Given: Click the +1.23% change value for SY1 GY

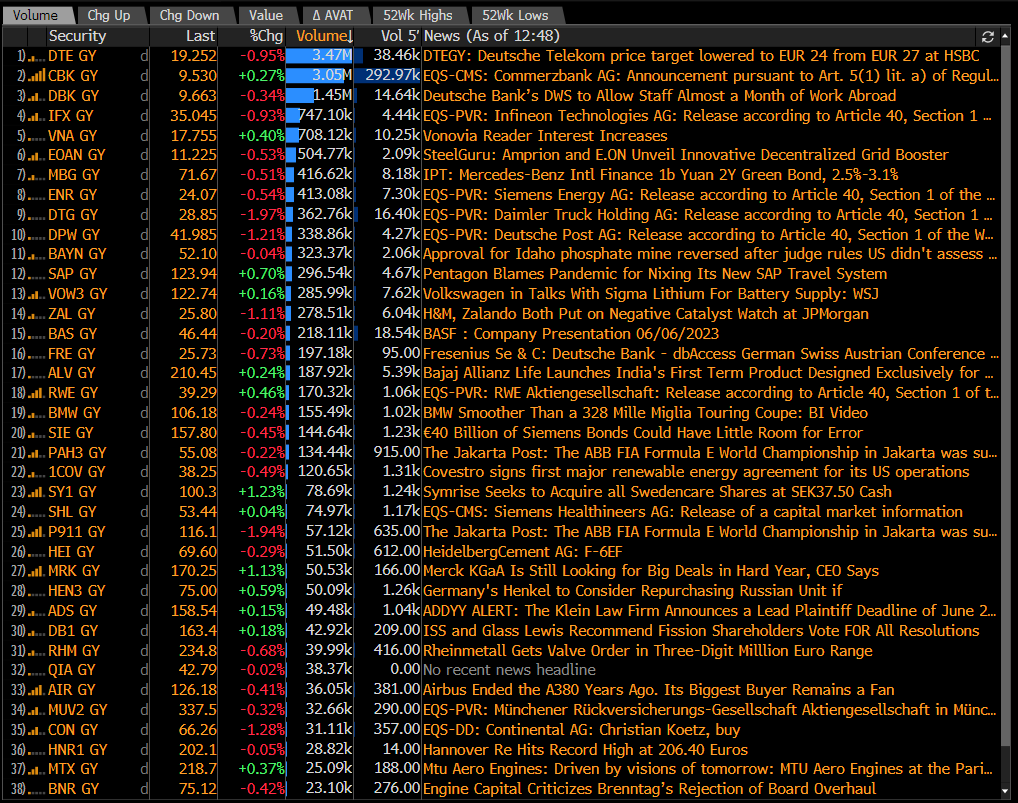Looking at the screenshot, I should click(262, 492).
